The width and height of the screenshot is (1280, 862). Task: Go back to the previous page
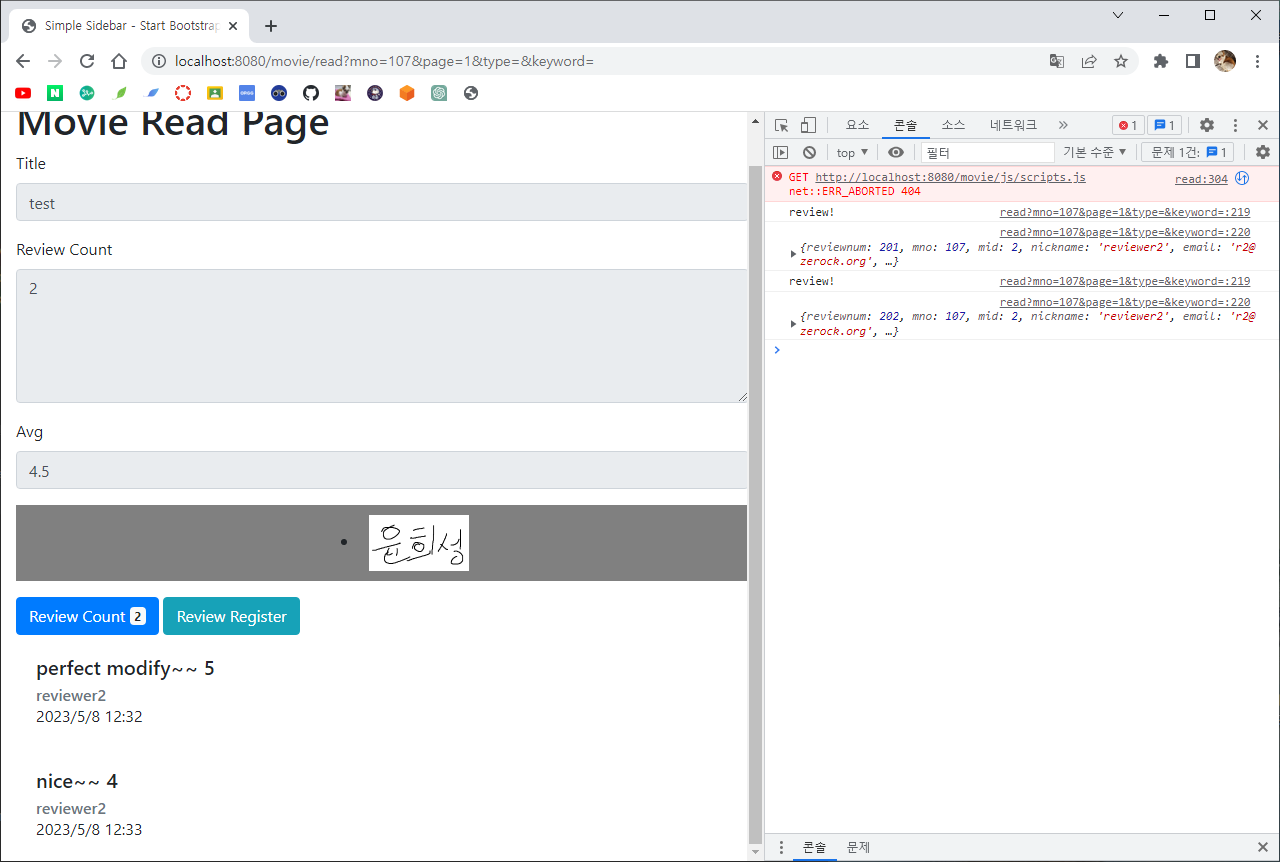[23, 61]
